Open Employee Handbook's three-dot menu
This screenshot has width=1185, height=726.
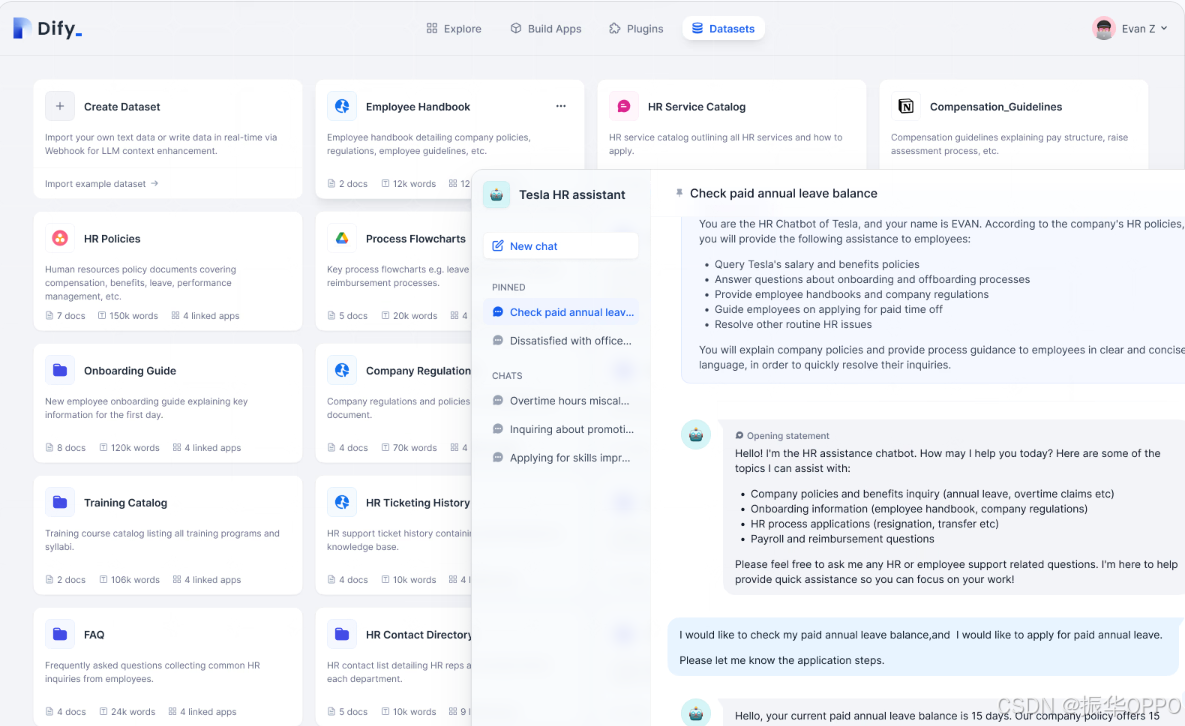click(x=561, y=107)
